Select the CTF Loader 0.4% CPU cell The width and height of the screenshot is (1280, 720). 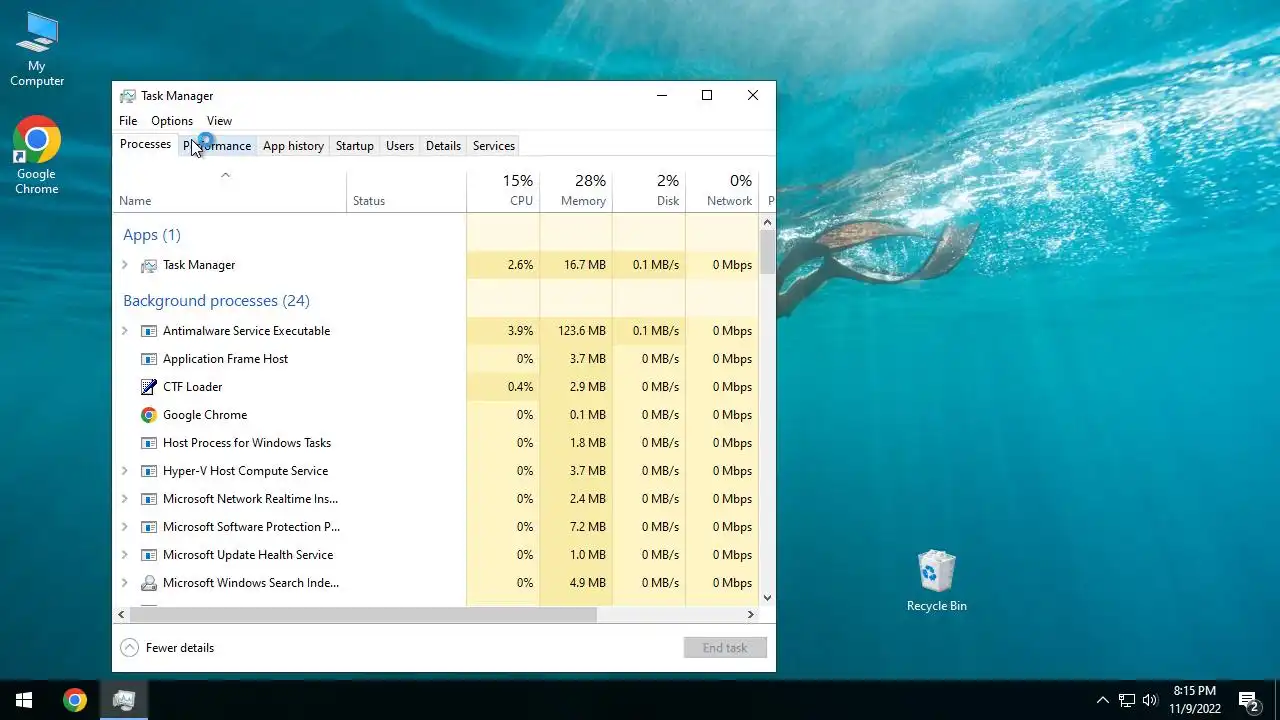(503, 387)
